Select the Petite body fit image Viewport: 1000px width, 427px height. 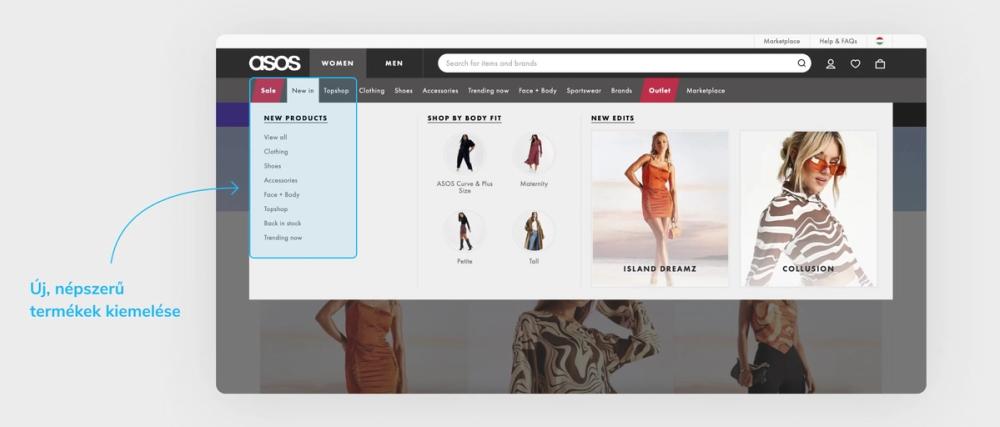[465, 231]
